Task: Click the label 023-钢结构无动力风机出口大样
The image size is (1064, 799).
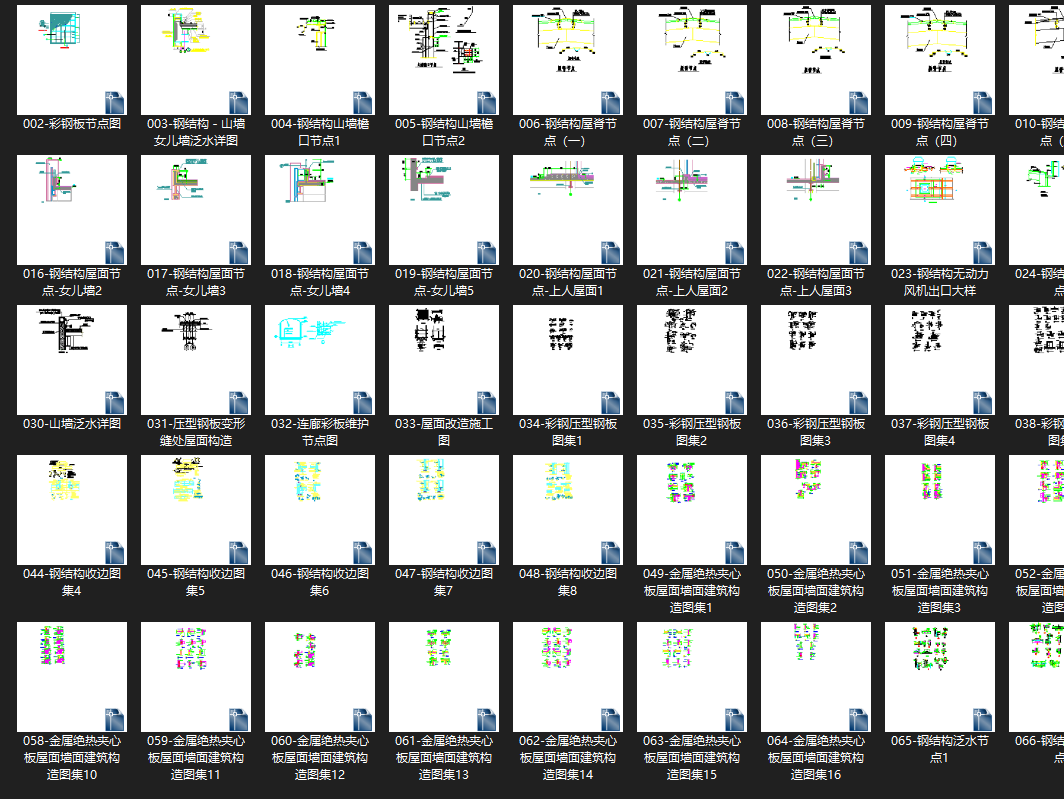Action: pyautogui.click(x=940, y=282)
